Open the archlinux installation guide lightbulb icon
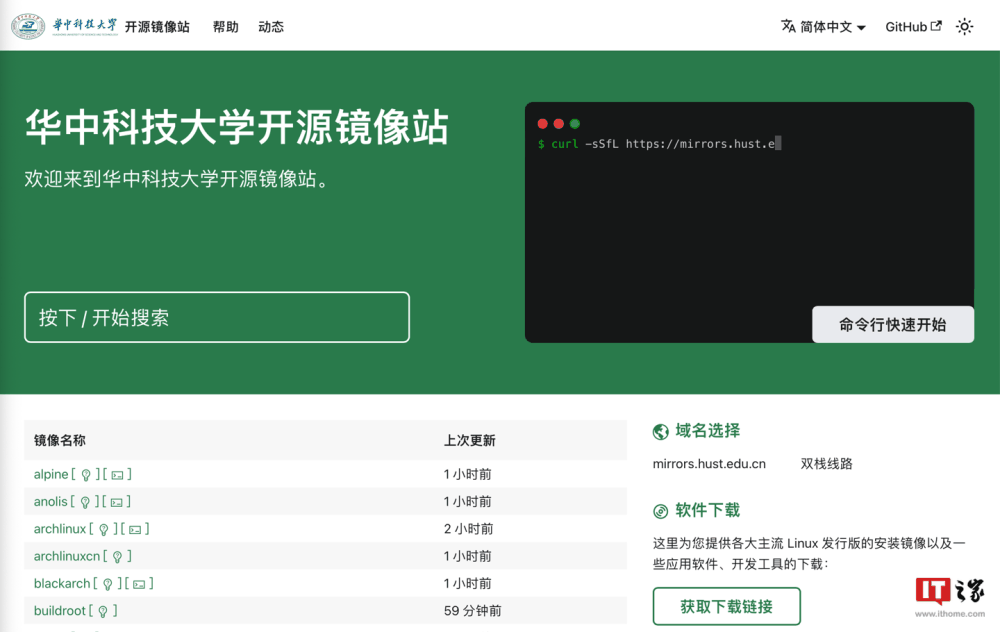The height and width of the screenshot is (632, 1000). pyautogui.click(x=104, y=529)
